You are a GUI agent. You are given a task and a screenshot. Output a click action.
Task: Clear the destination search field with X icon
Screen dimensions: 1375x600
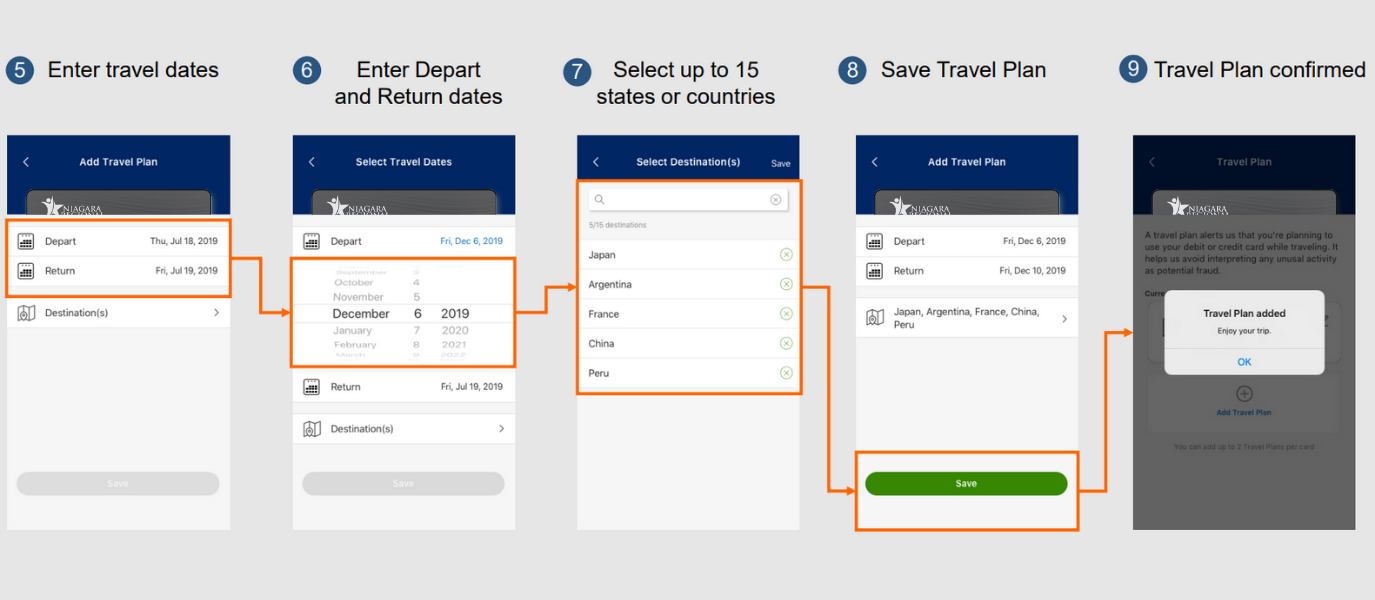[x=776, y=200]
